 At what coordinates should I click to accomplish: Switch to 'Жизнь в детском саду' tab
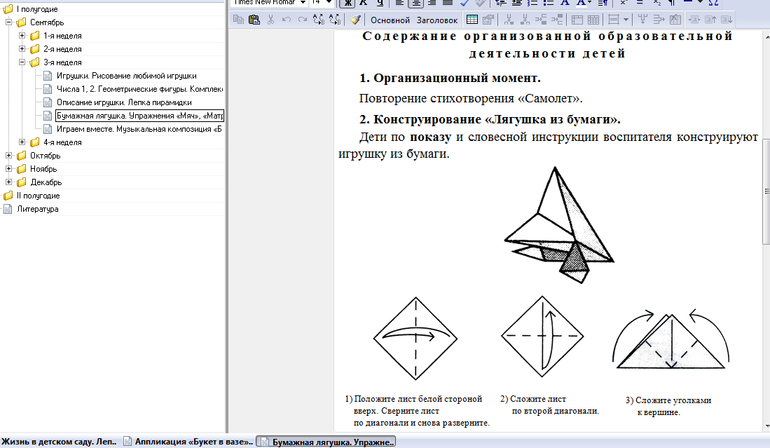point(60,441)
